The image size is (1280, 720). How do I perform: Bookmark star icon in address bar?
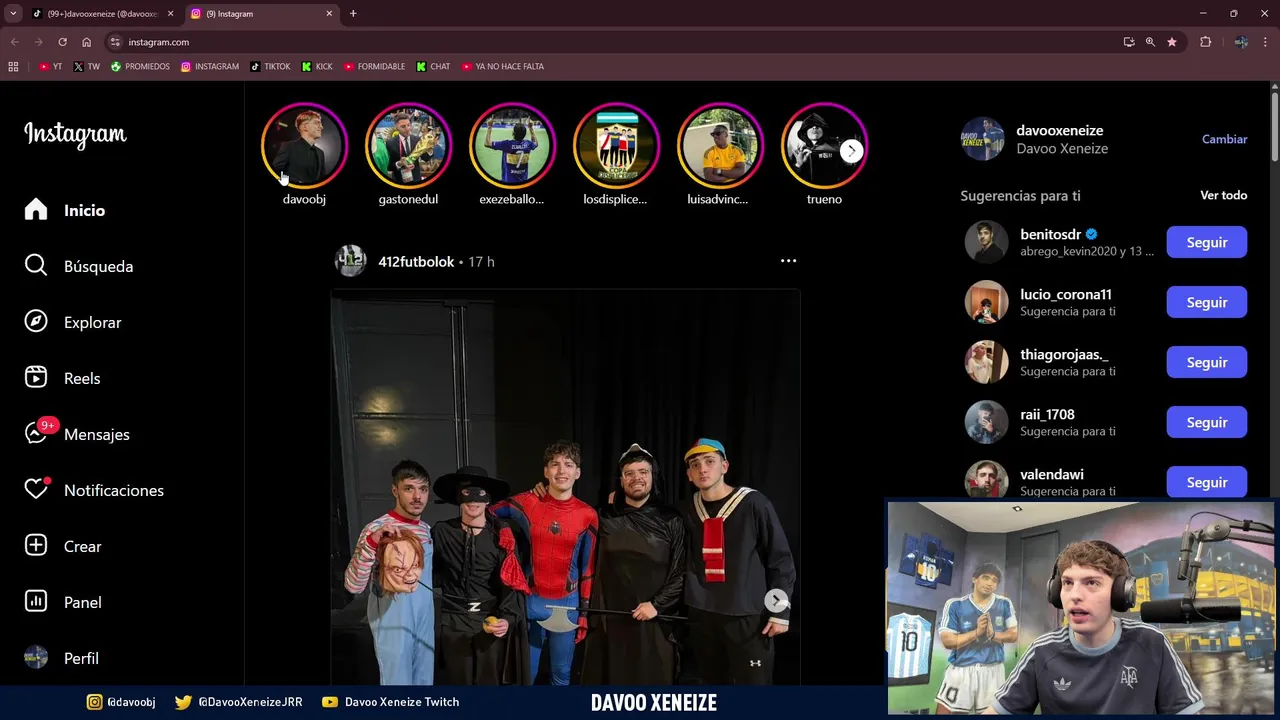(1172, 42)
